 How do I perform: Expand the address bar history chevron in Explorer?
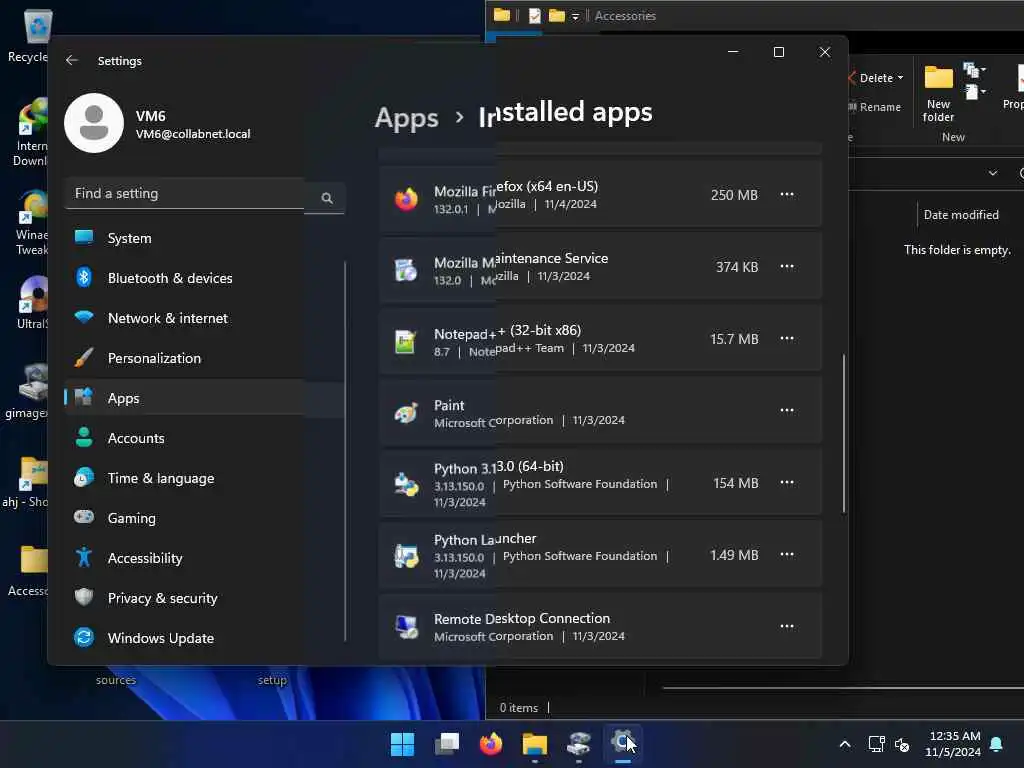(x=993, y=173)
